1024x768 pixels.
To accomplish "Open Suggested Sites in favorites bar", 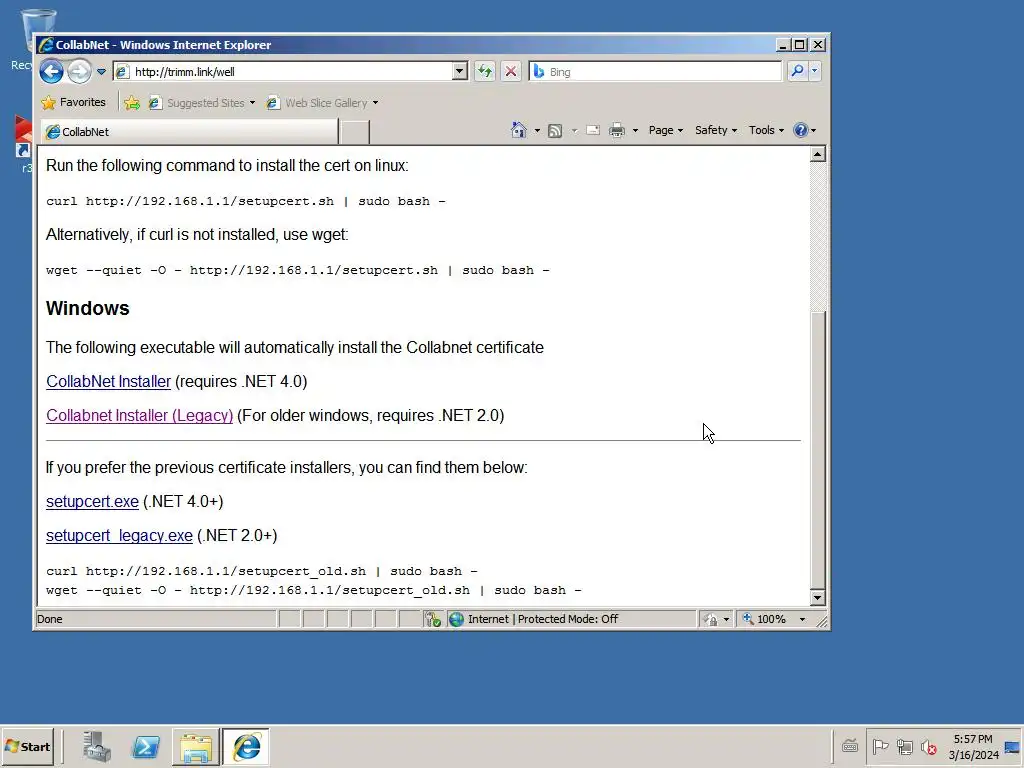I will [202, 103].
